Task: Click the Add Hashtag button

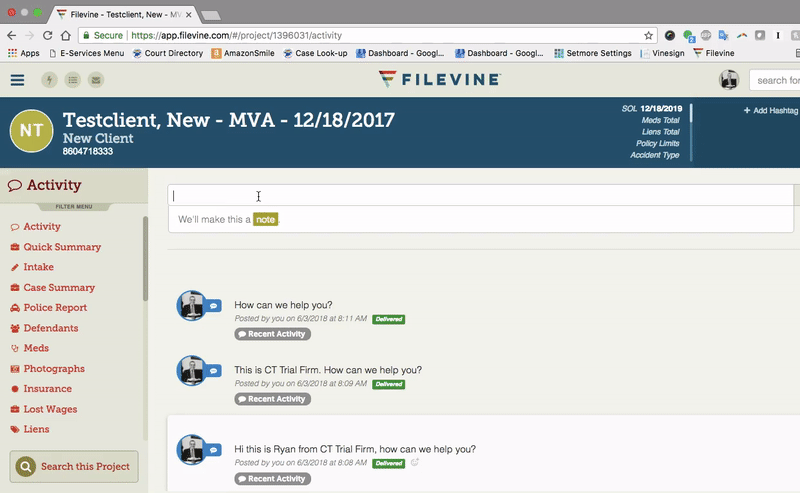Action: coord(771,110)
